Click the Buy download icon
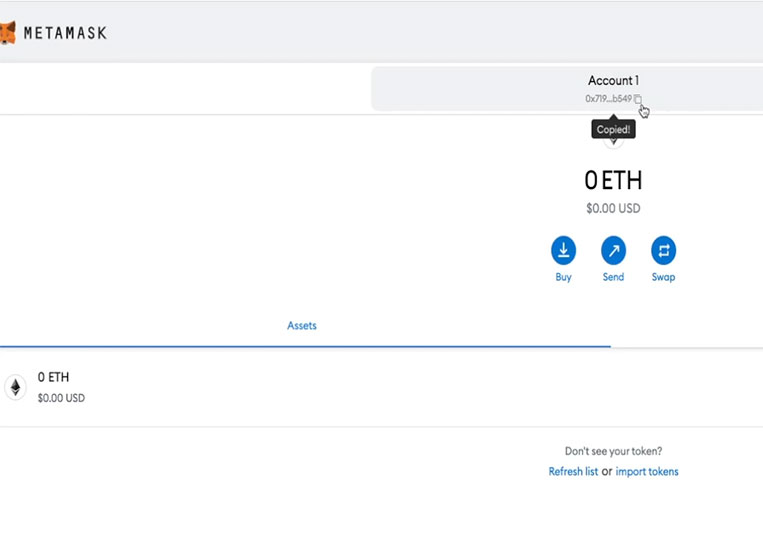This screenshot has width=763, height=541. [x=563, y=250]
